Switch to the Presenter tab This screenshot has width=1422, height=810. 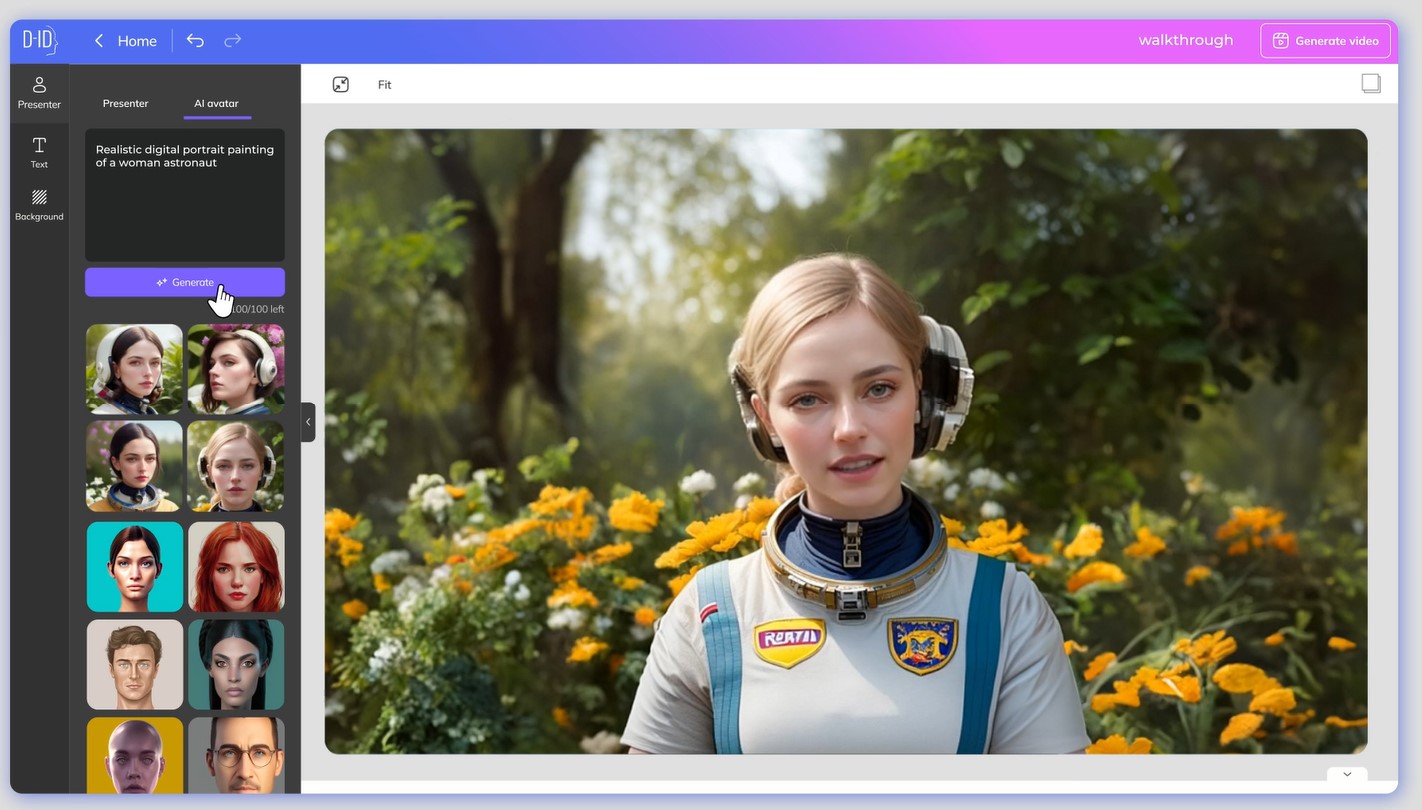pyautogui.click(x=125, y=103)
